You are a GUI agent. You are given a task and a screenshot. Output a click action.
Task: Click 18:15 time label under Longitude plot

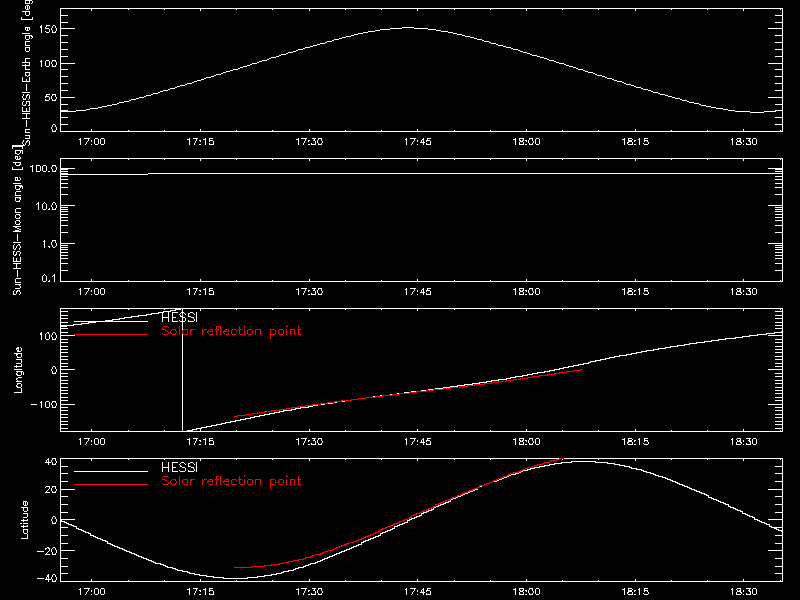click(635, 441)
